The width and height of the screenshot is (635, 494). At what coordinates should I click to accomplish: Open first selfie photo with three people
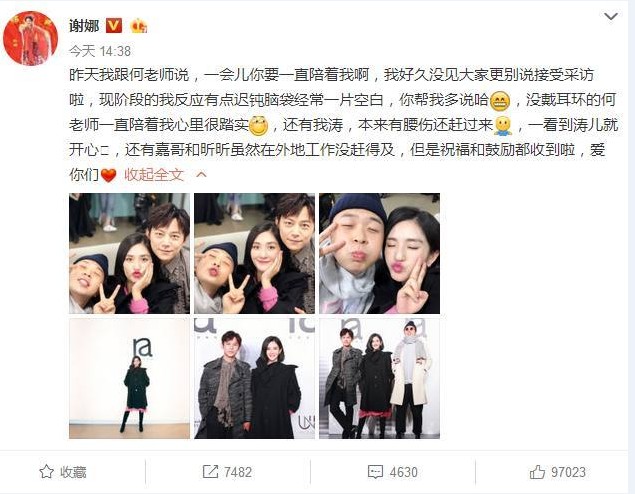[129, 253]
